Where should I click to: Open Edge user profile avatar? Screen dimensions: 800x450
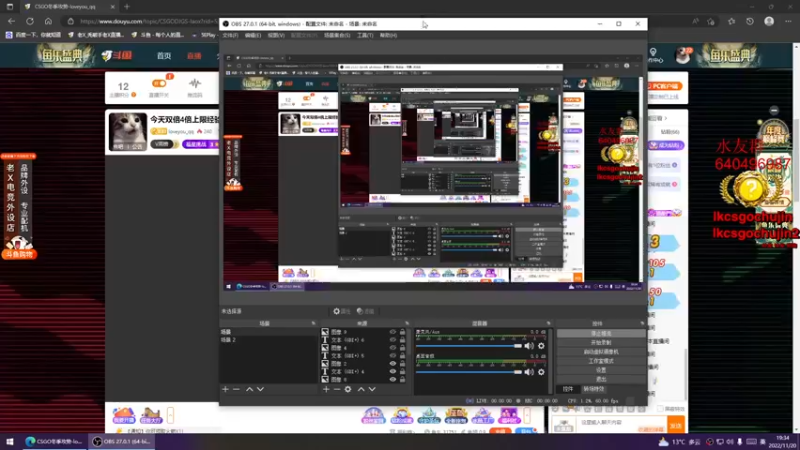[x=769, y=21]
